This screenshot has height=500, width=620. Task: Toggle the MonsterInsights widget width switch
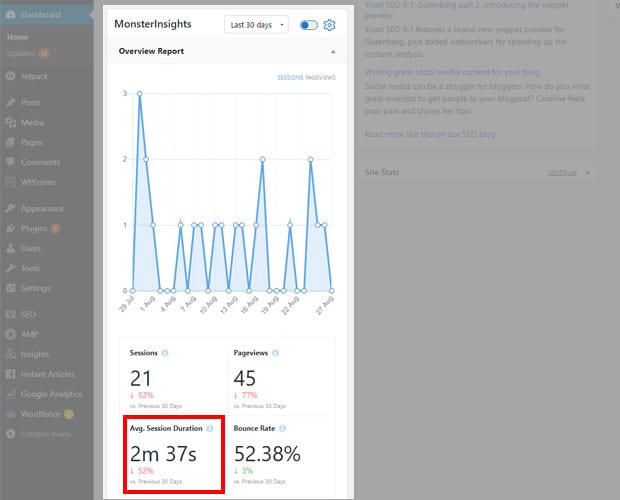click(x=308, y=25)
